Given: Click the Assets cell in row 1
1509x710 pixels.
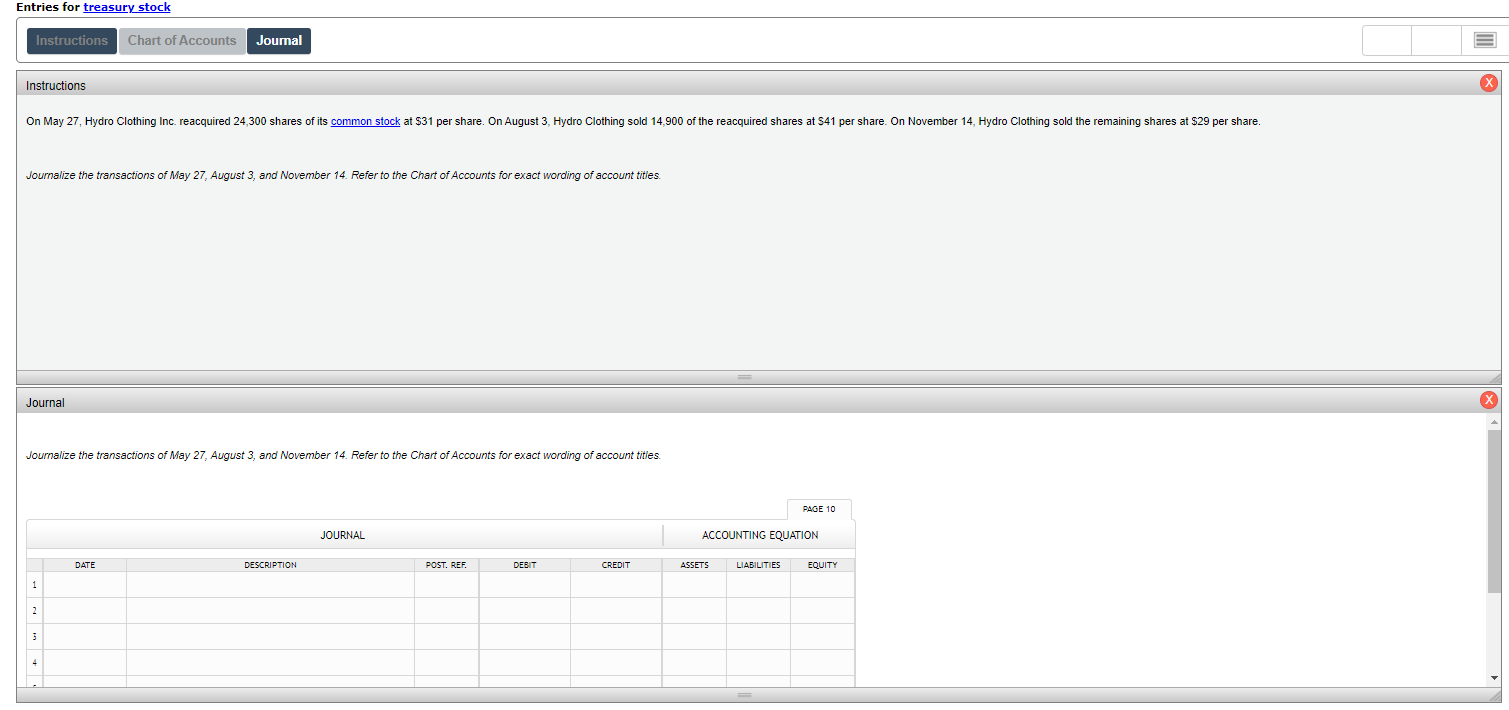Looking at the screenshot, I should click(x=693, y=583).
